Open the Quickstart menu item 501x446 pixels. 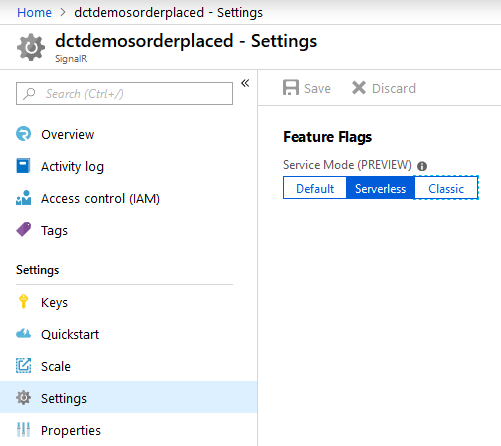click(x=128, y=334)
